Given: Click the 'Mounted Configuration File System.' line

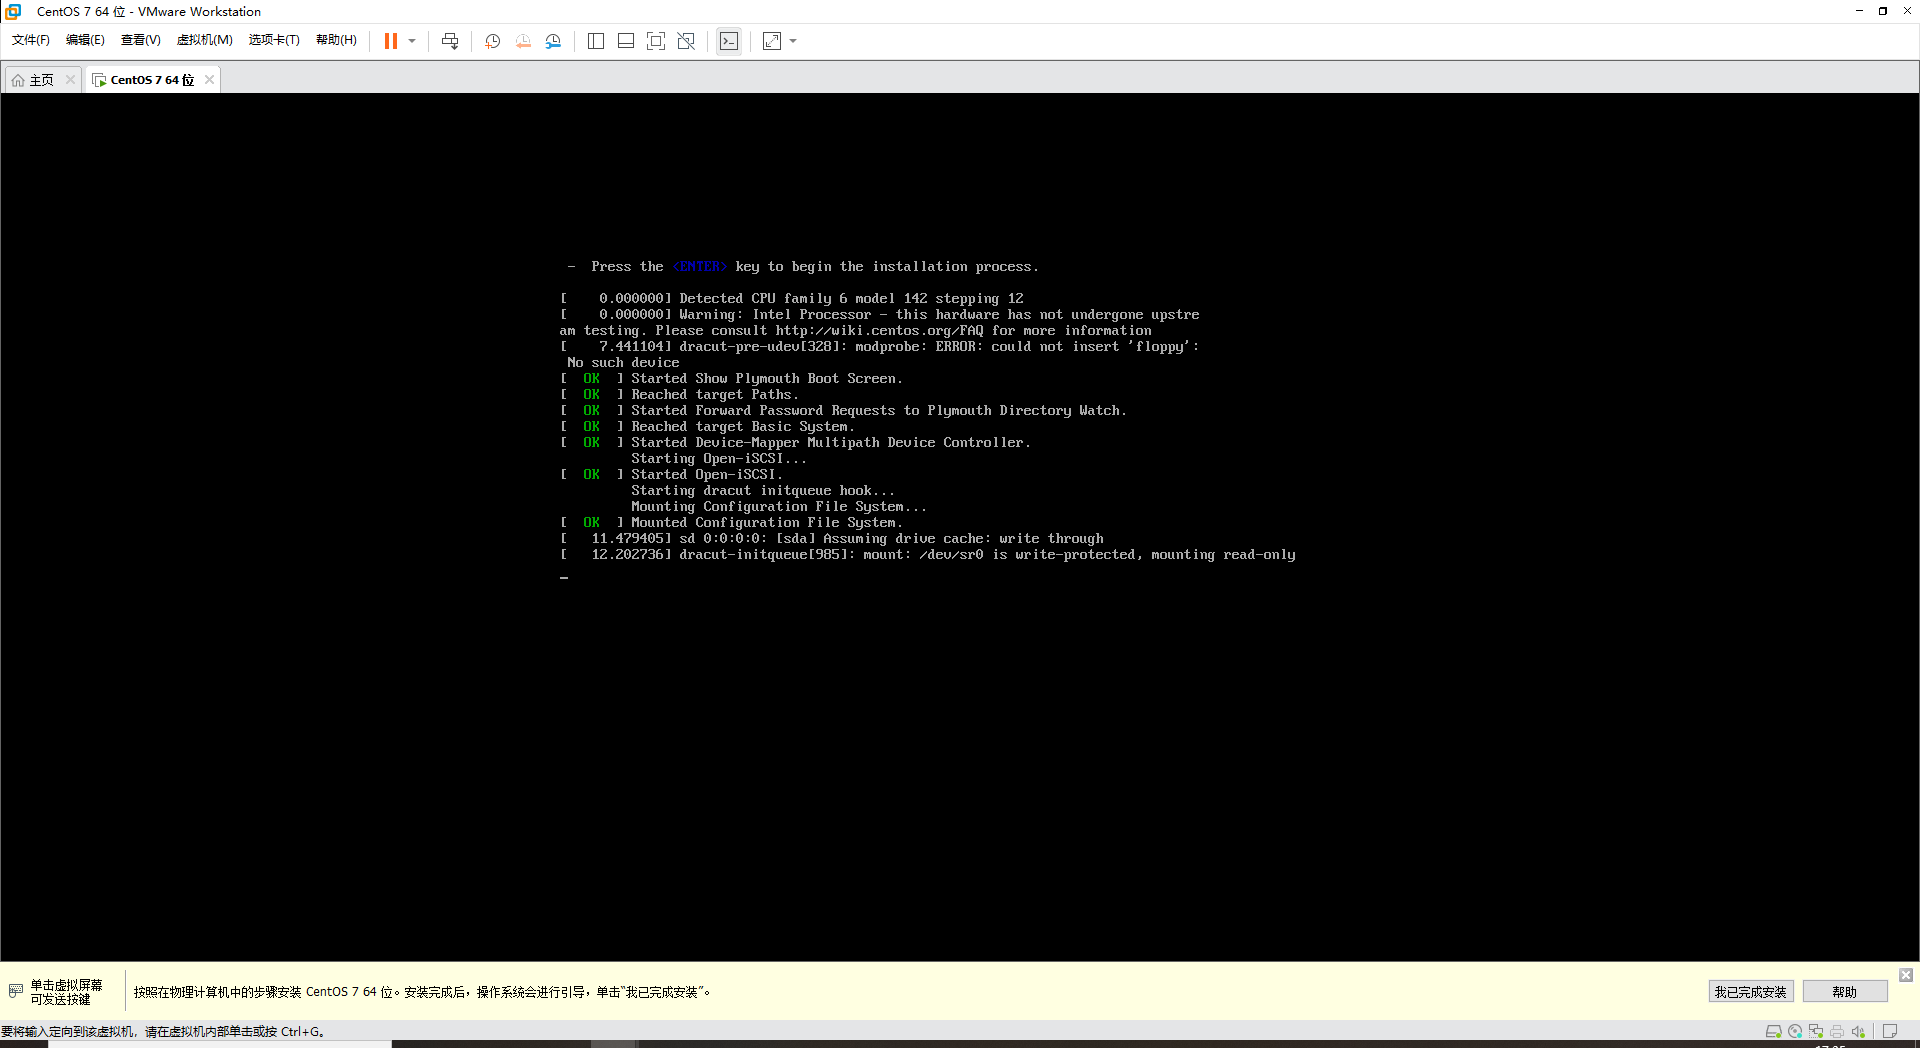Looking at the screenshot, I should point(731,523).
